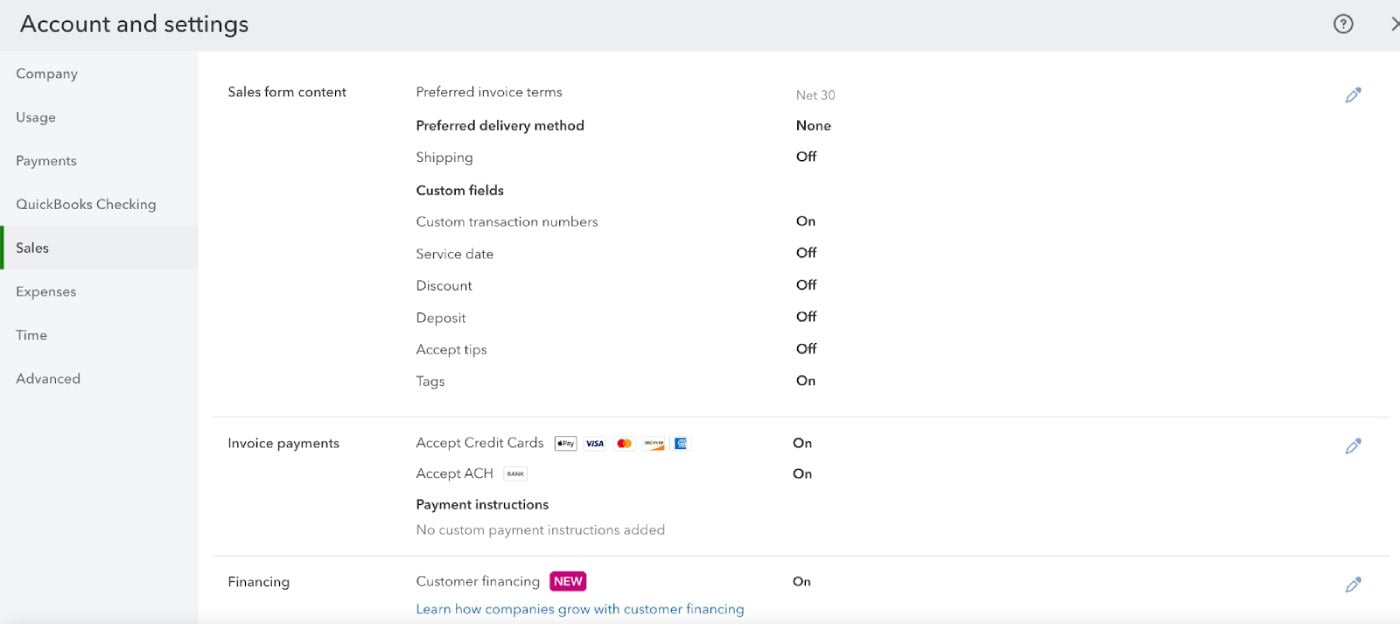Click the Payment instructions label

pos(482,505)
